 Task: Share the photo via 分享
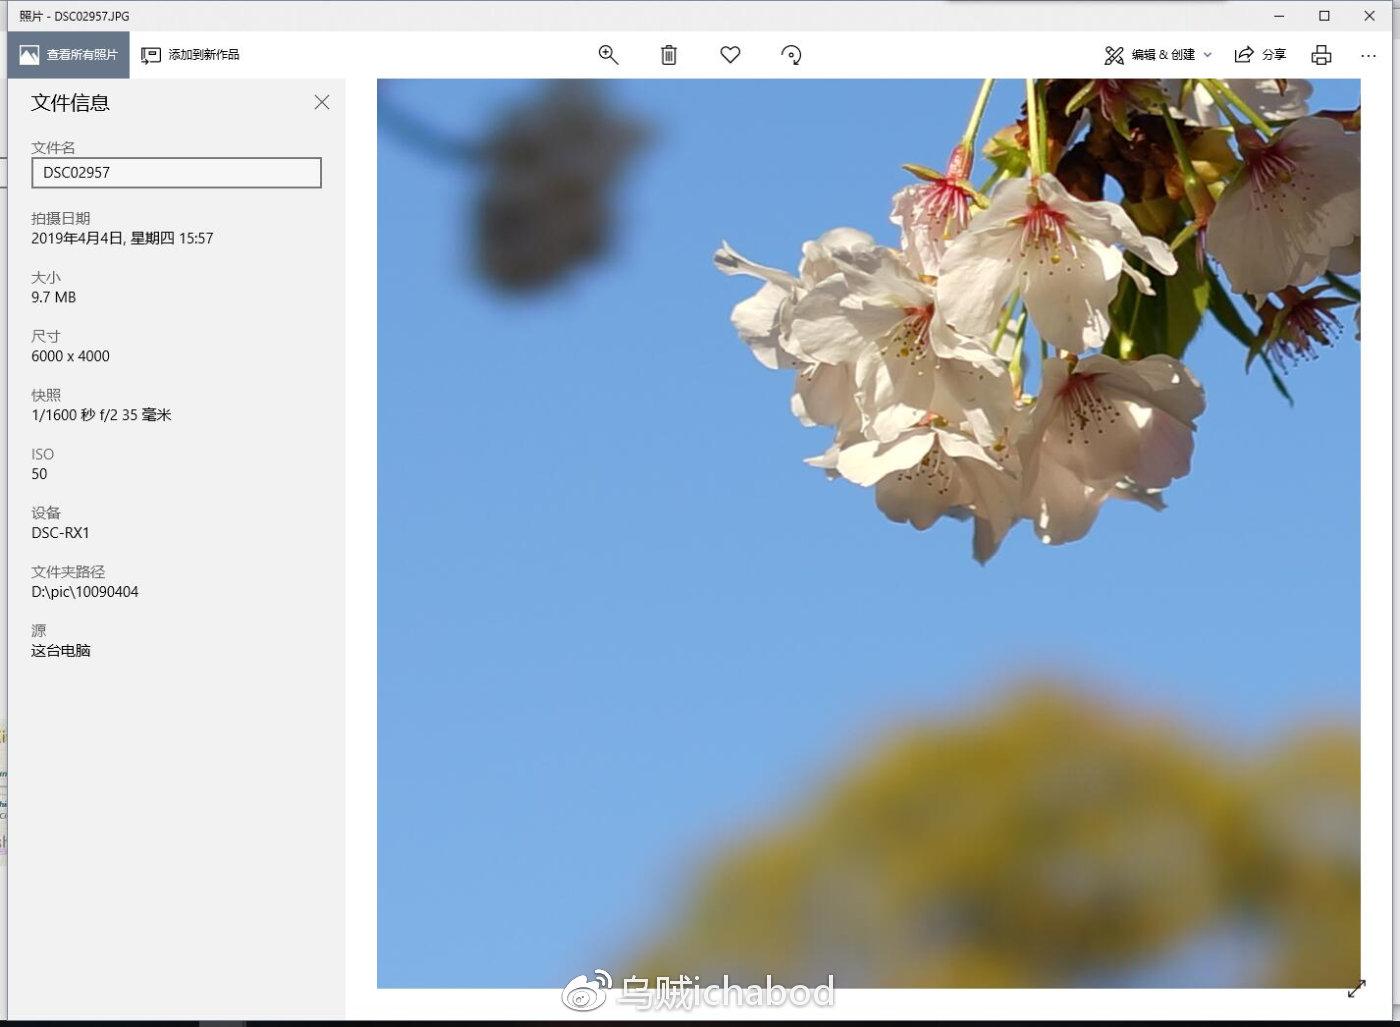[x=1260, y=55]
